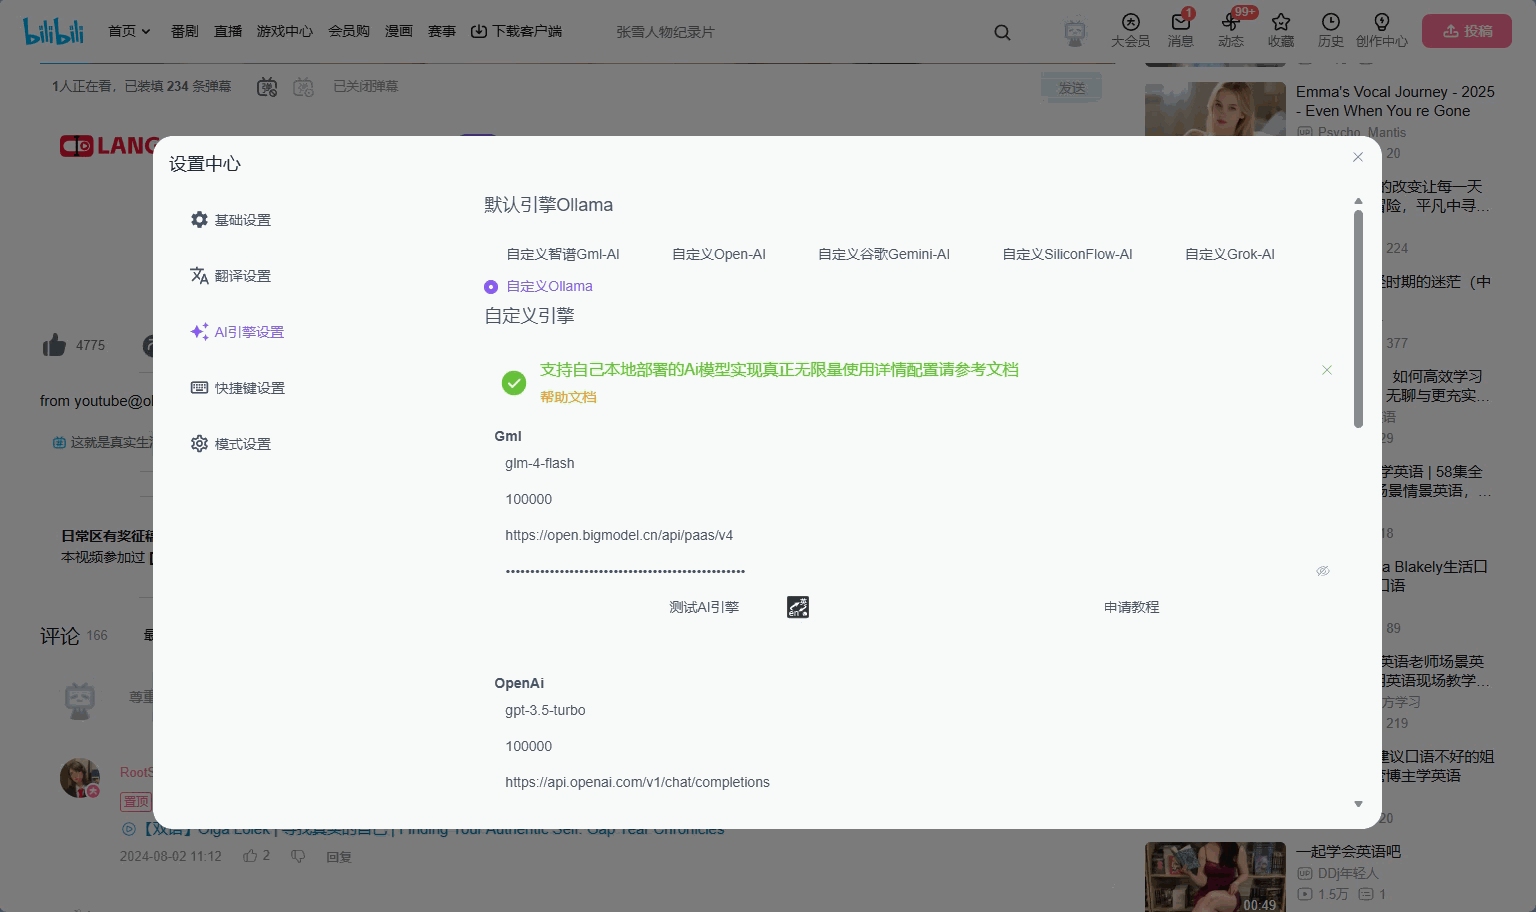Open AI引擎设置 in settings sidebar
The image size is (1536, 912).
[x=237, y=332]
